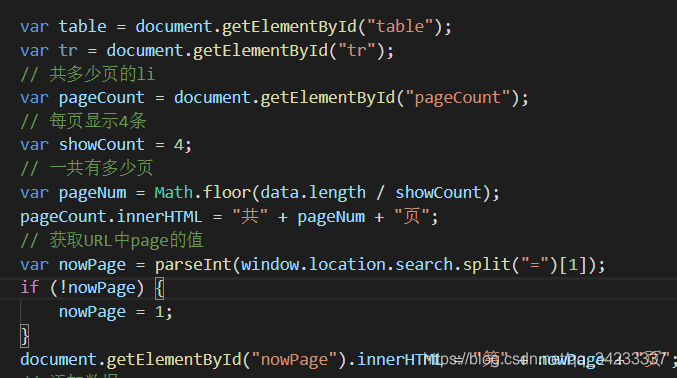Click 'showCount' in the Math.floor division
The height and width of the screenshot is (378, 677).
[438, 193]
